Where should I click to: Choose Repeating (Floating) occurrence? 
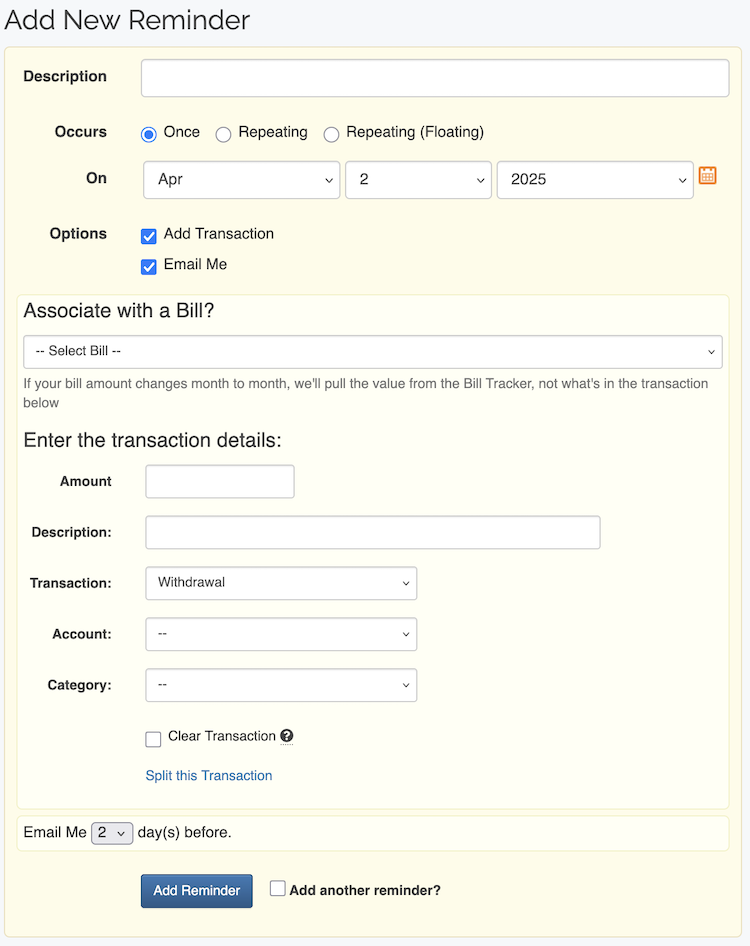(x=331, y=133)
